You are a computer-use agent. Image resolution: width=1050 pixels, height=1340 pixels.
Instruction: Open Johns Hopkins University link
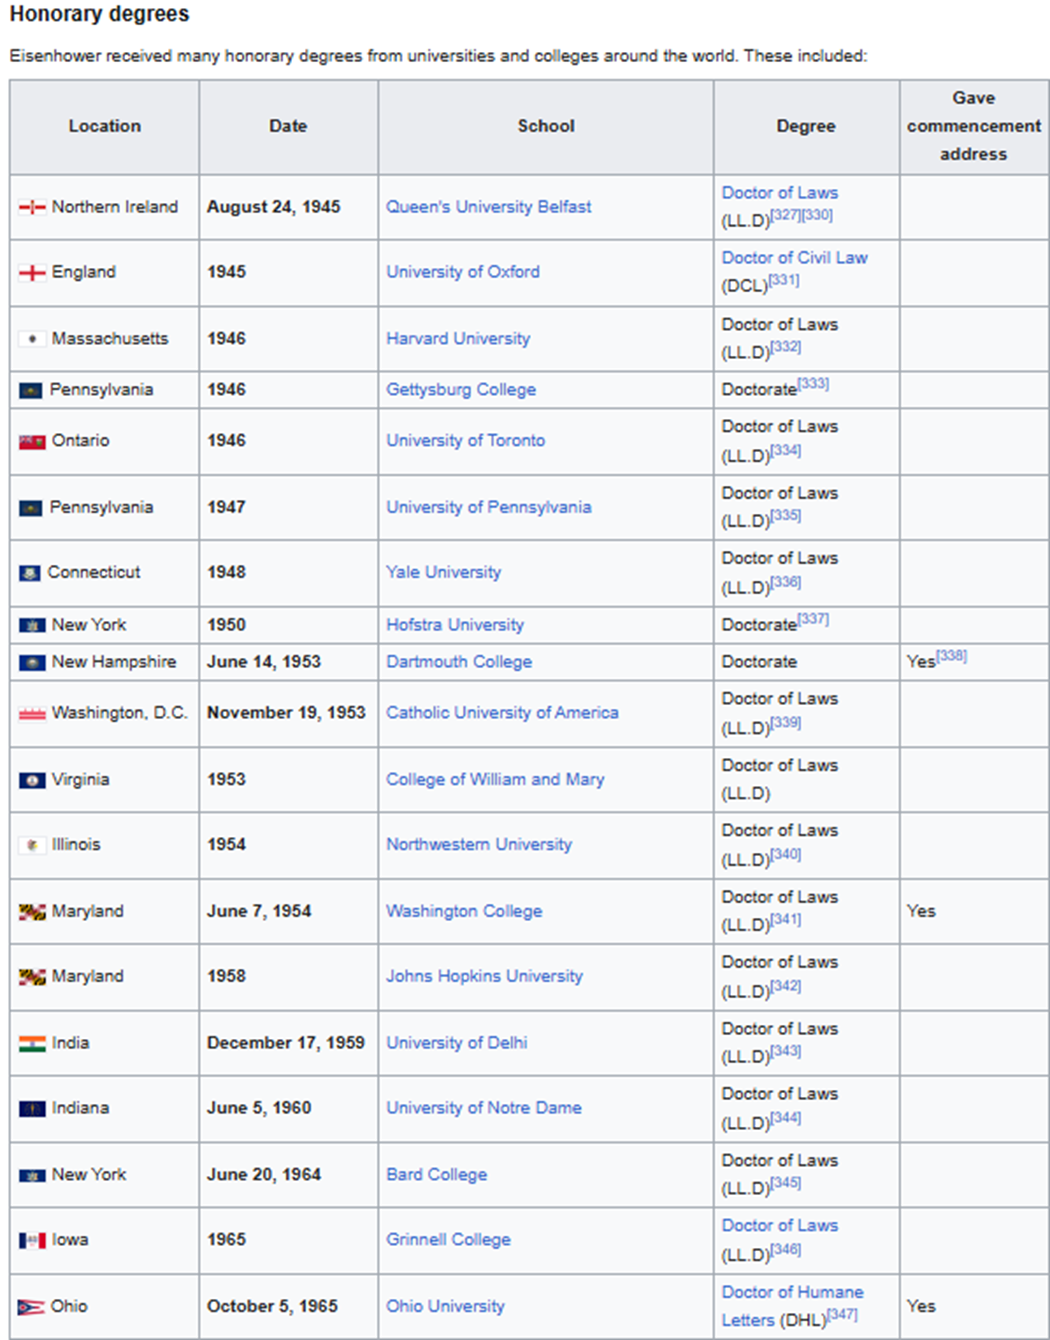(484, 977)
